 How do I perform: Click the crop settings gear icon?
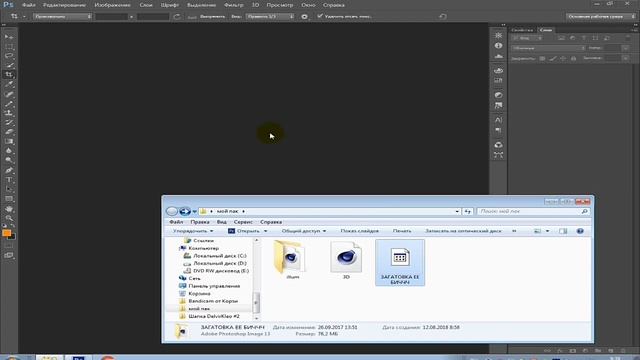click(304, 17)
